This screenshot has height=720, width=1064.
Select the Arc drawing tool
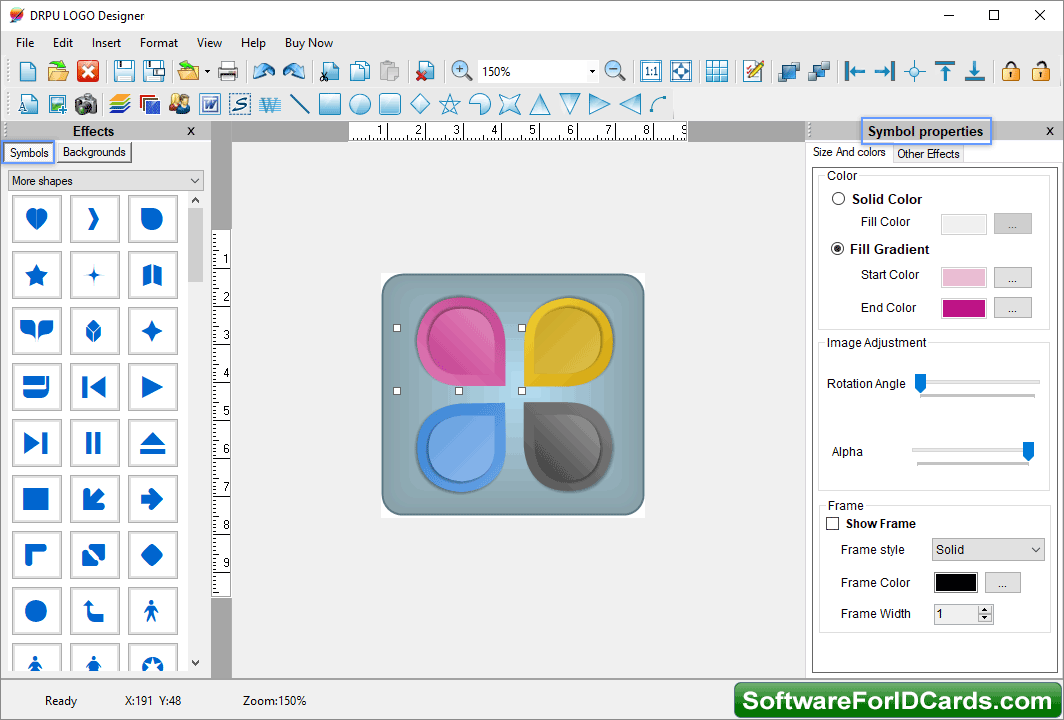(x=658, y=104)
